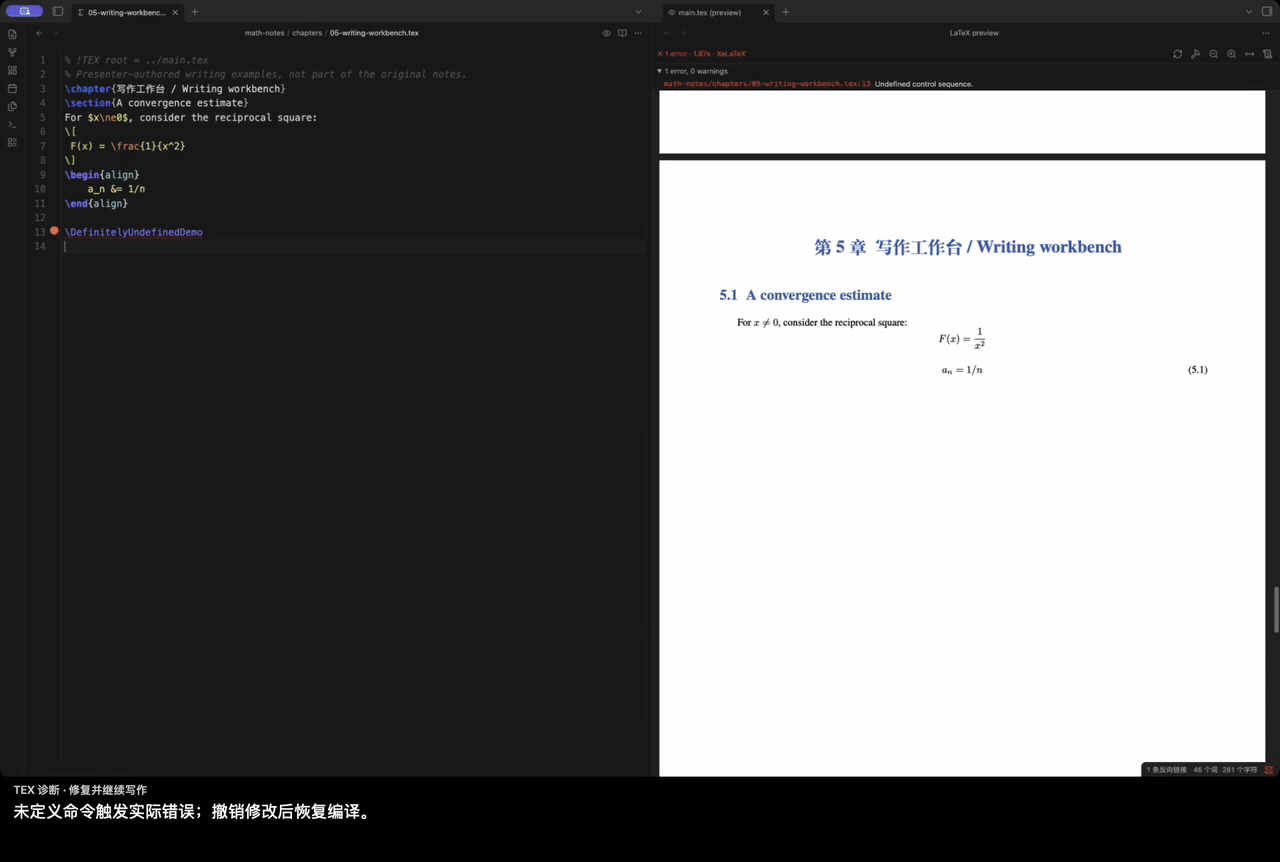Recompile the LaTeX preview with refresh icon
This screenshot has width=1280, height=862.
(1177, 54)
